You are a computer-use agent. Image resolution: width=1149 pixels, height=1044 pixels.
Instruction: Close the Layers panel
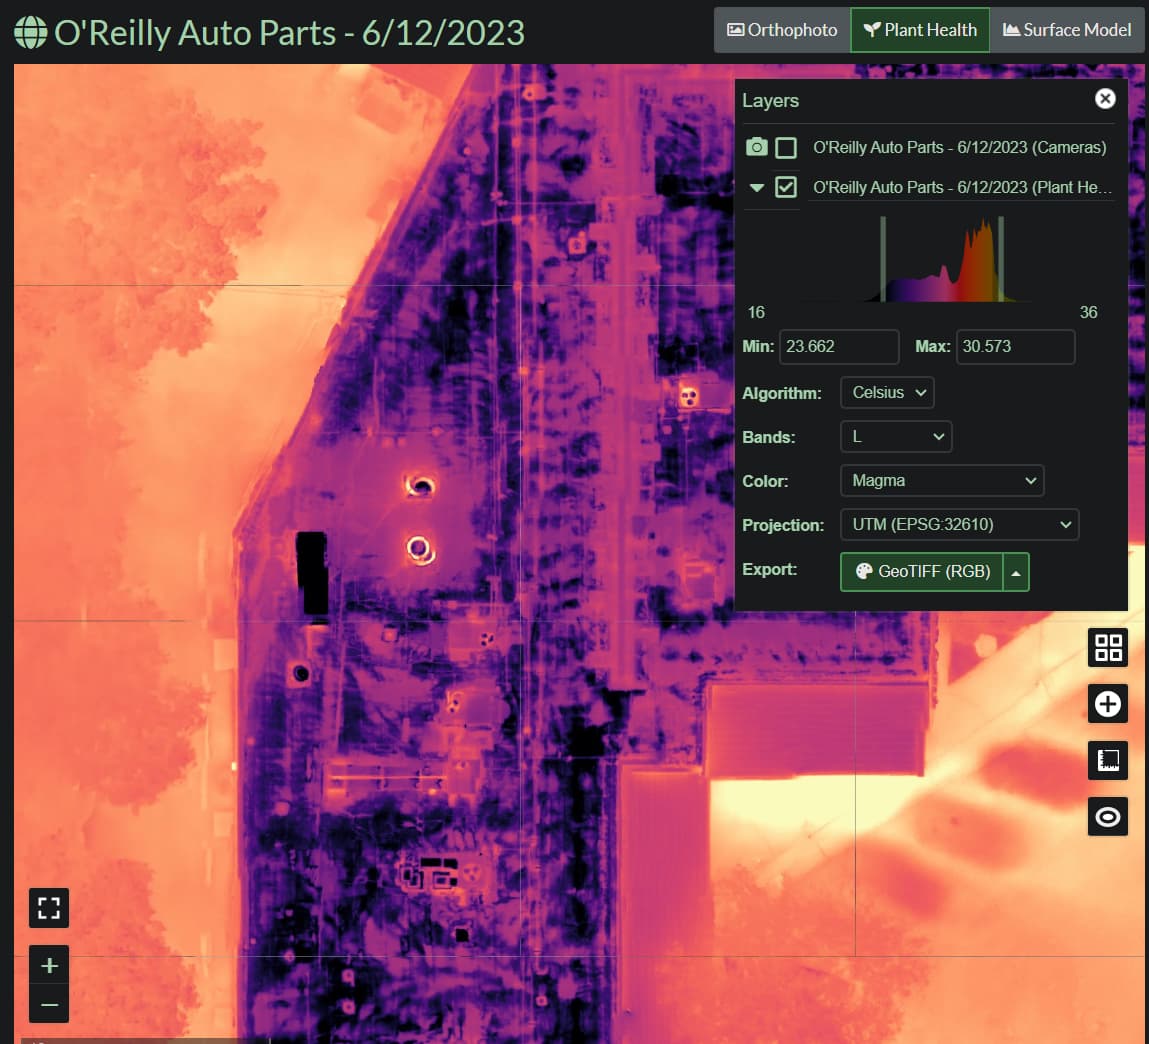coord(1104,98)
